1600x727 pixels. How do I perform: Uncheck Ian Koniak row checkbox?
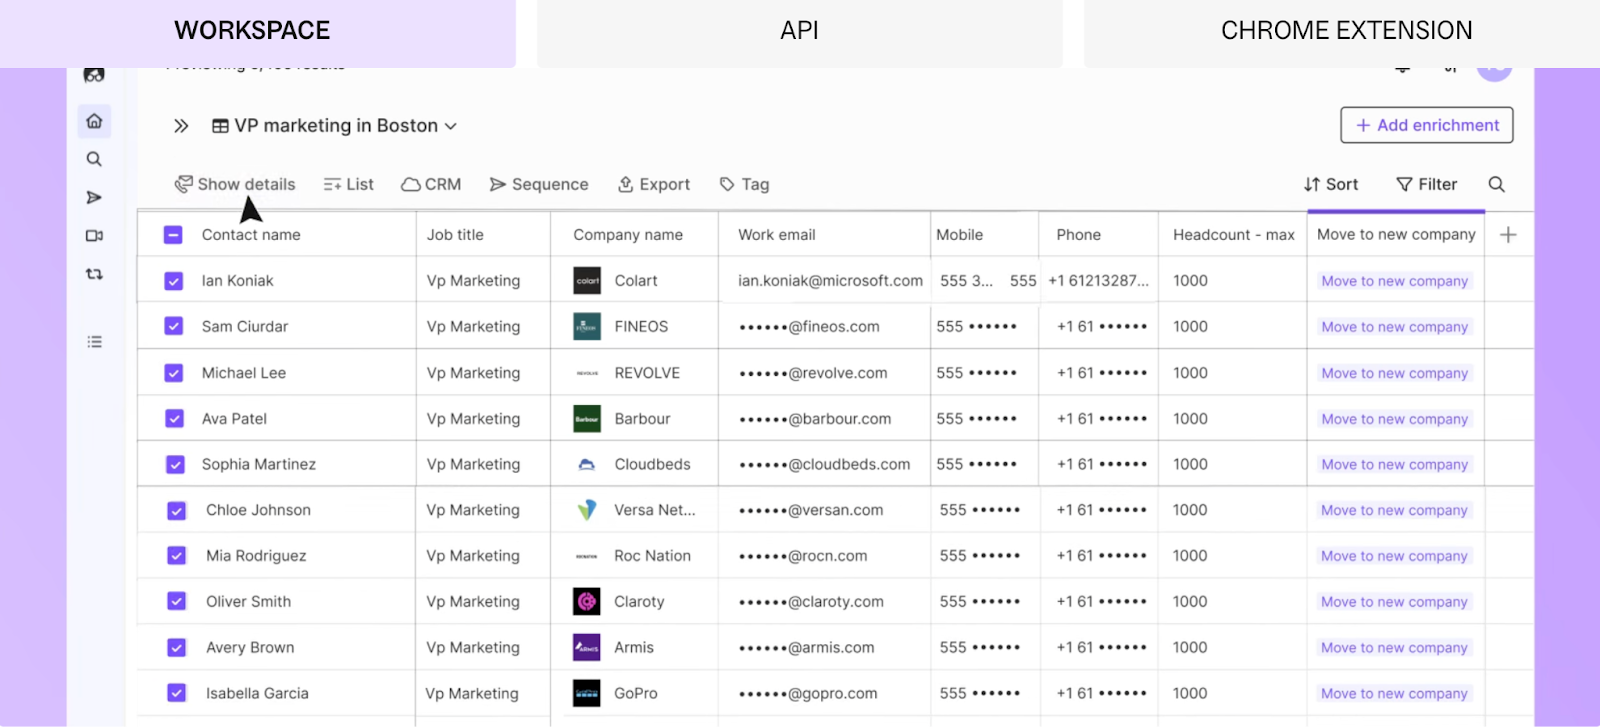(x=173, y=281)
